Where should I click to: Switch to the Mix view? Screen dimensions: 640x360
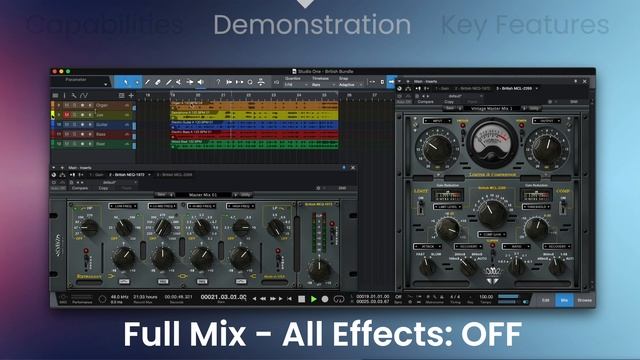point(564,300)
